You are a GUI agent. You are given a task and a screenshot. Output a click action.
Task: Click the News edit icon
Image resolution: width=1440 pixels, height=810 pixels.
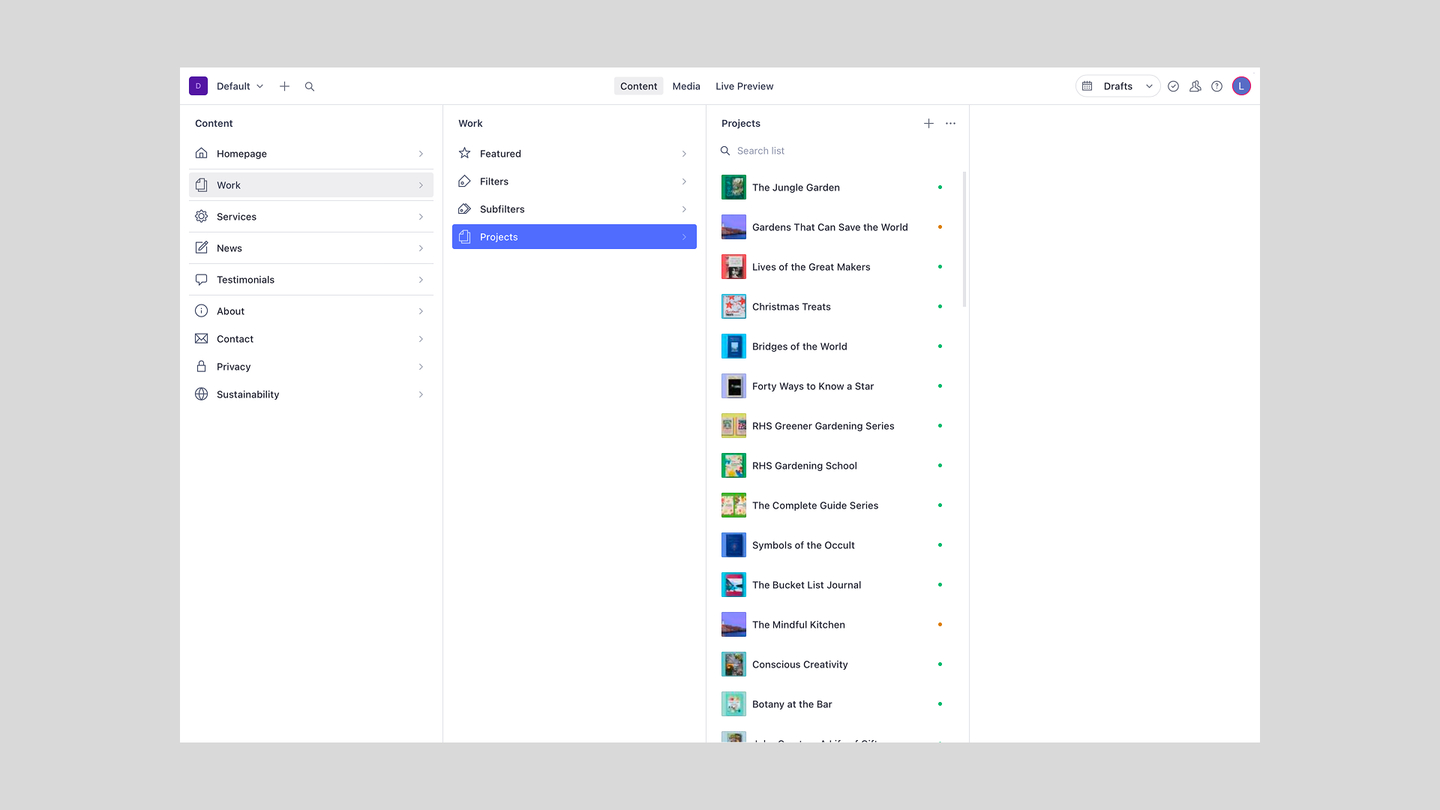(201, 248)
